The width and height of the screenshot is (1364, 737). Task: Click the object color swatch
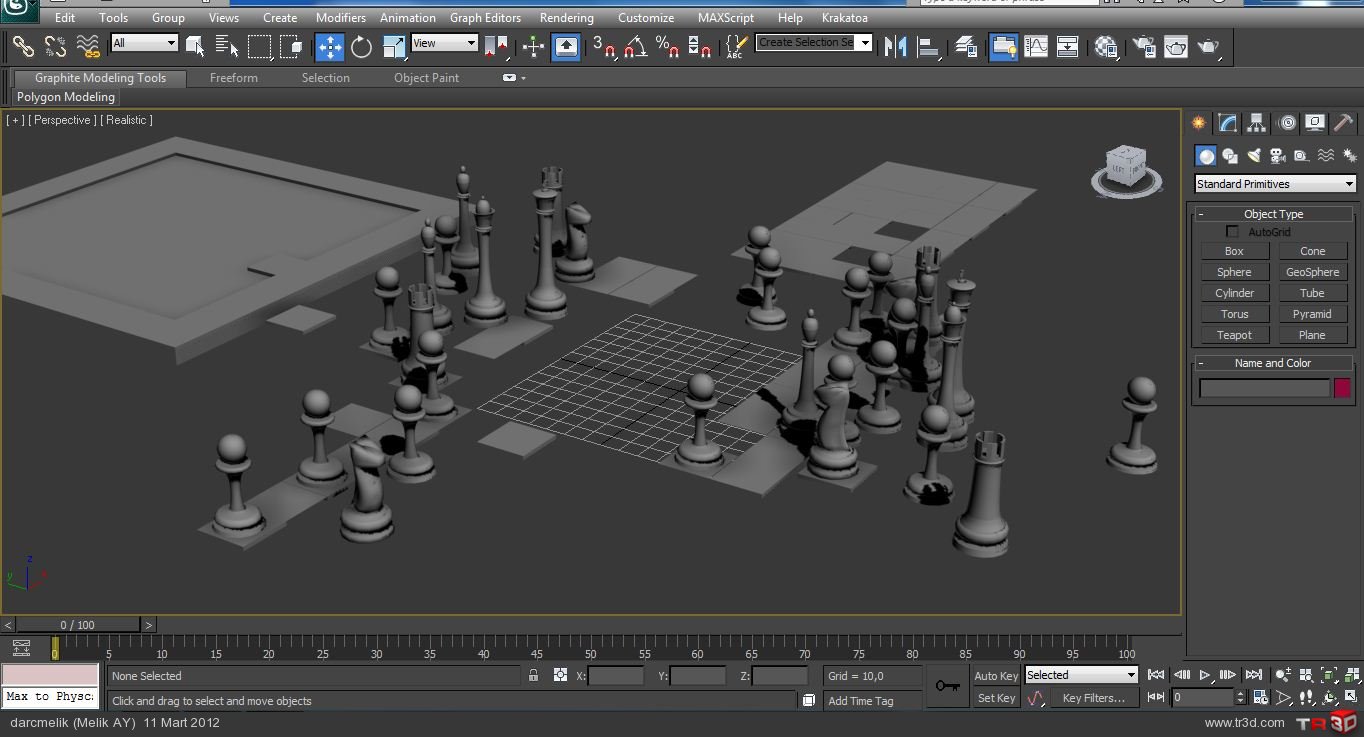point(1342,388)
